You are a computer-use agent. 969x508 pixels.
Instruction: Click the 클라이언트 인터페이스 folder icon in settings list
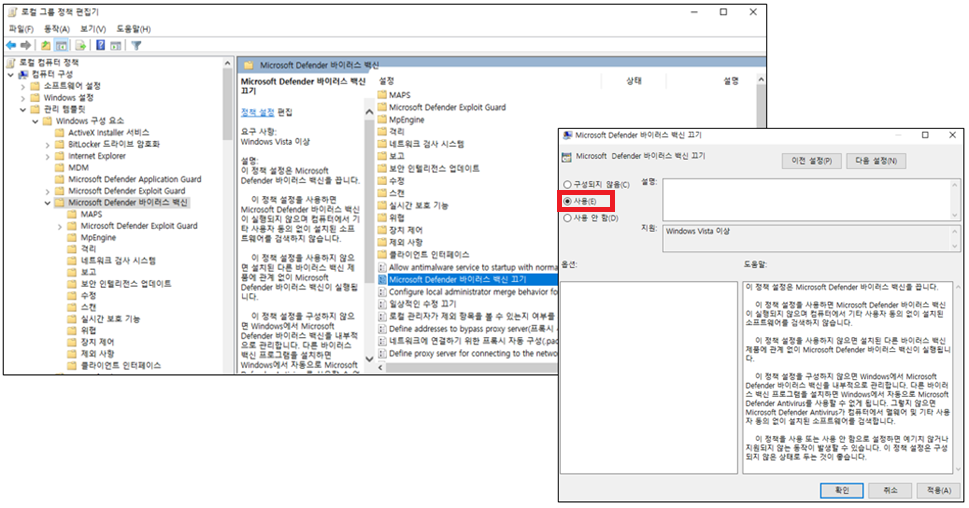382,255
